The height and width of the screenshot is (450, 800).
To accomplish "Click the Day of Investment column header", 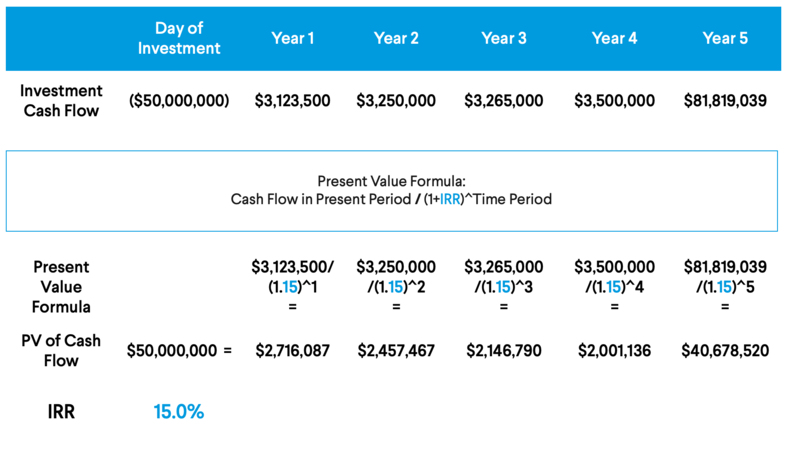I will pos(179,38).
